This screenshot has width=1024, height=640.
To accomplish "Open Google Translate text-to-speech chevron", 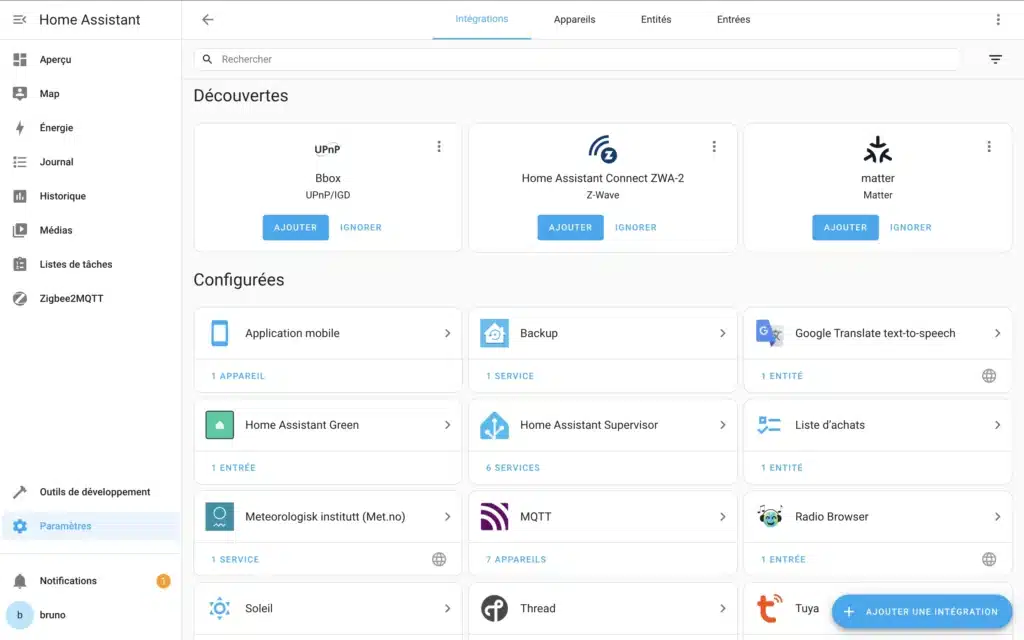I will [997, 333].
